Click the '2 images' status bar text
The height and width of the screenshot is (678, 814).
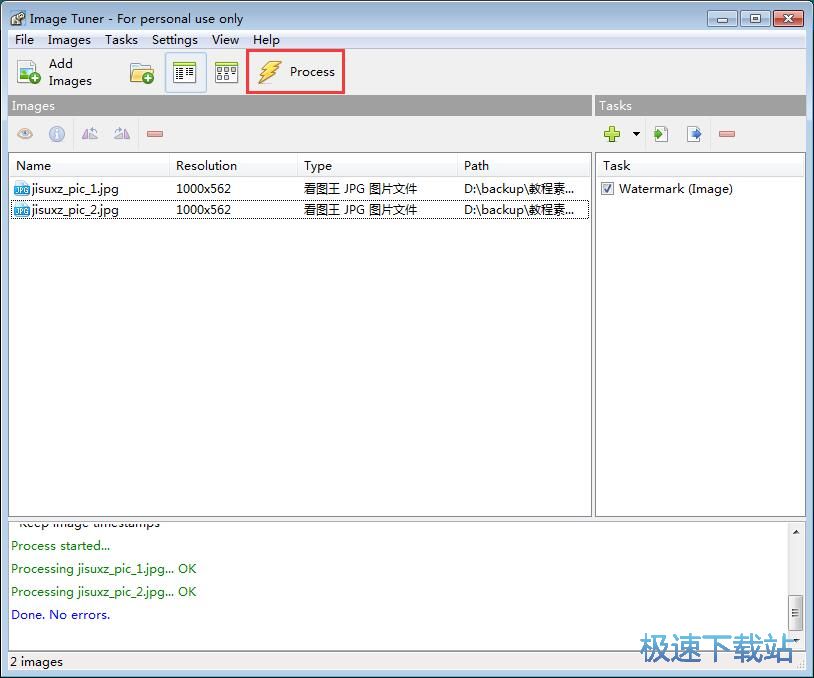click(x=36, y=662)
